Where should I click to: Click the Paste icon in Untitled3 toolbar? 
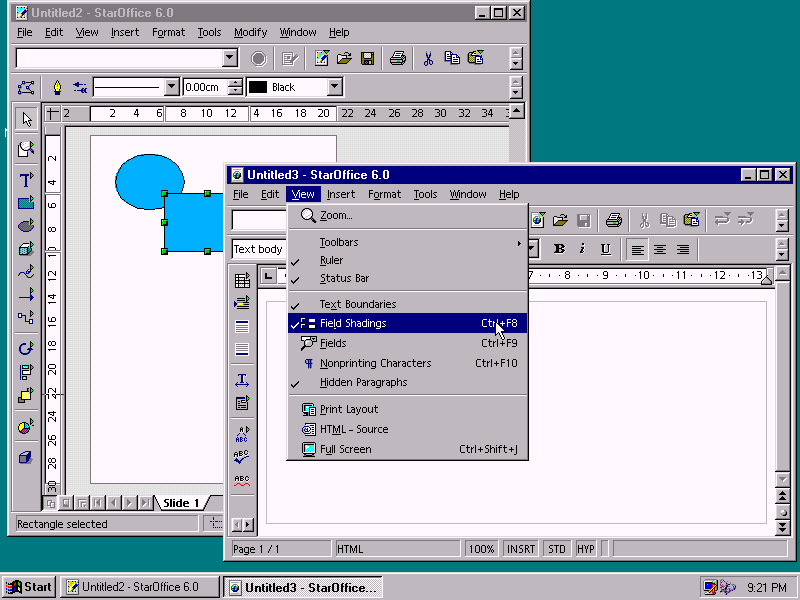(691, 220)
